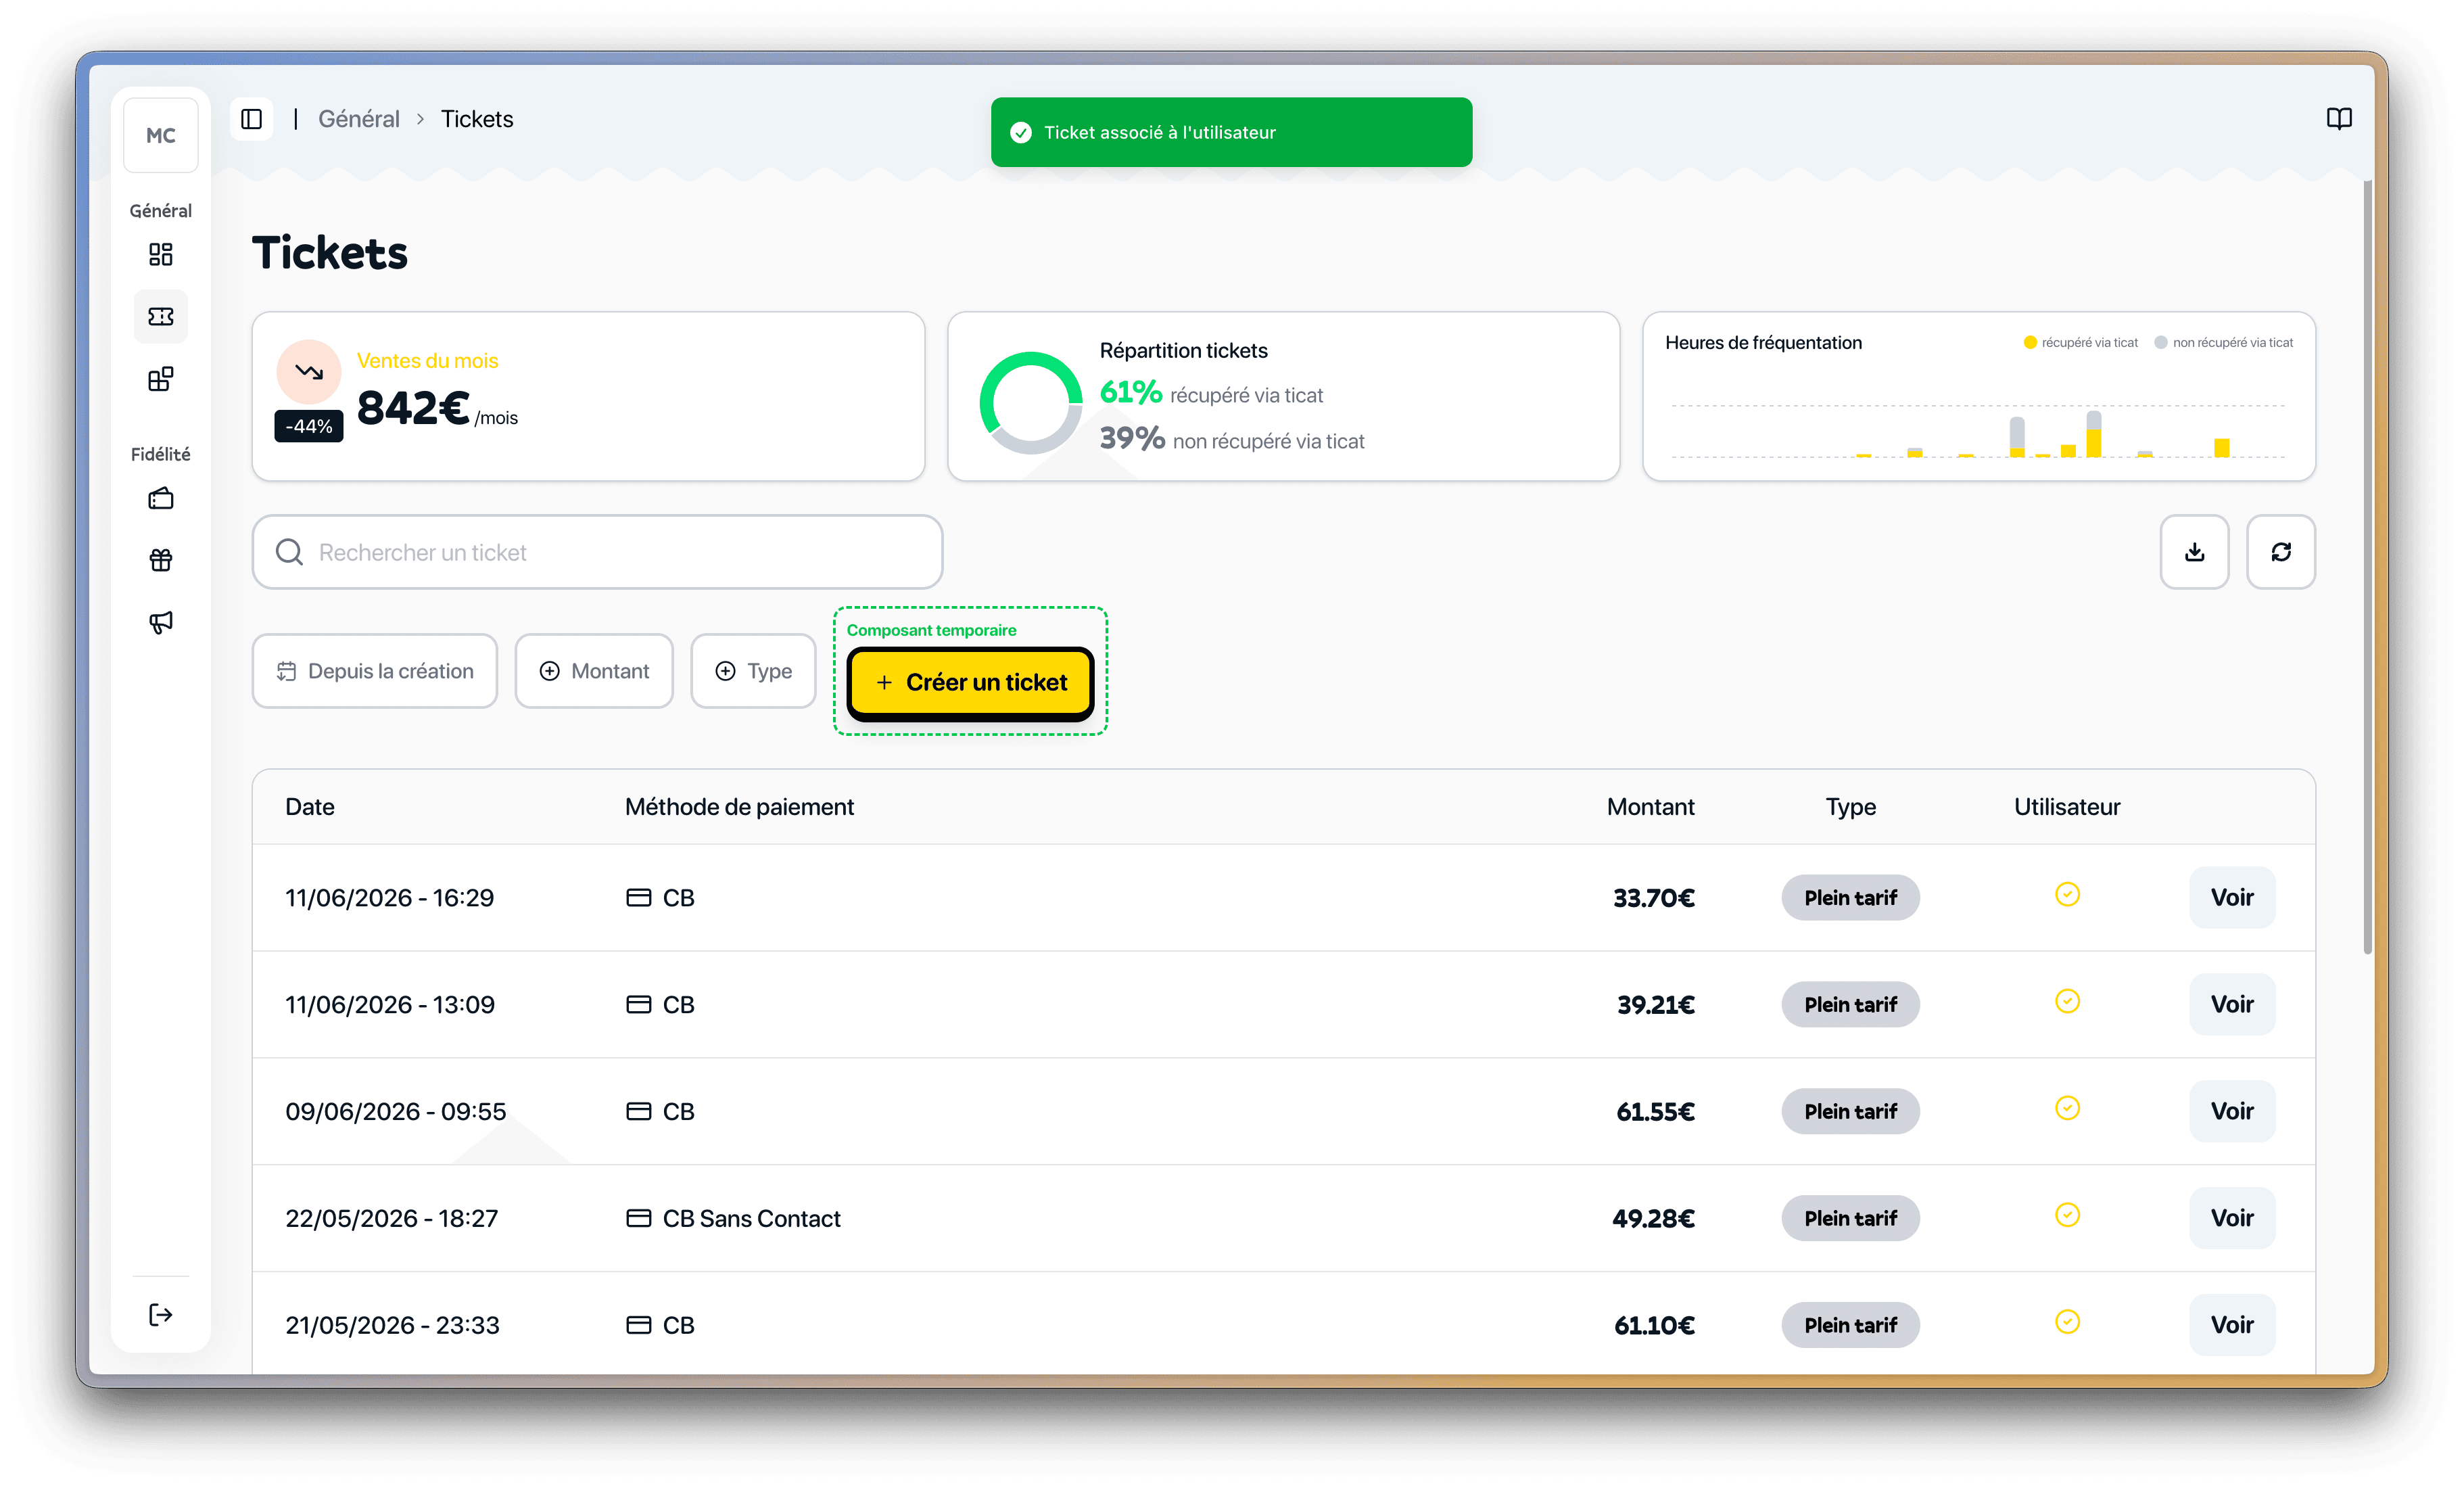Click the Ticket associé à l'utilisateur notification
The height and width of the screenshot is (1488, 2464).
pyautogui.click(x=1231, y=132)
